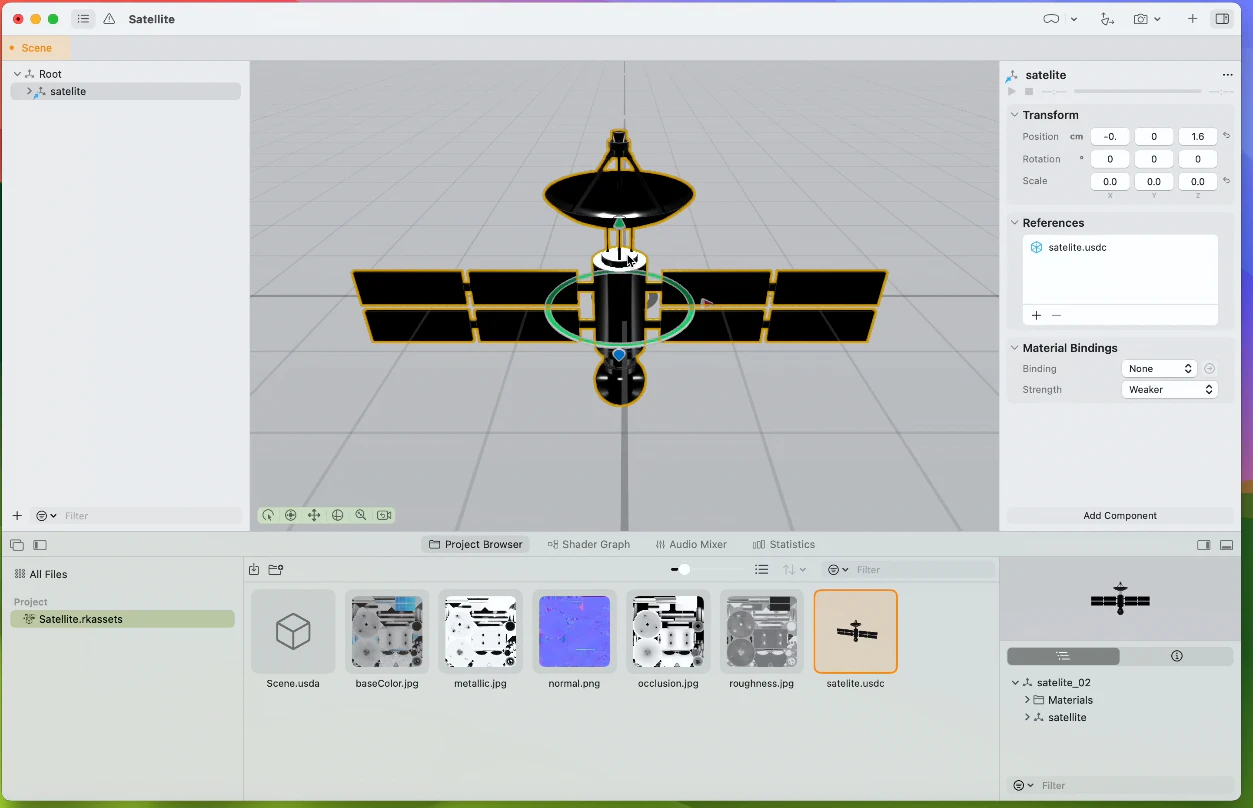Open the Project Browser filter options icon

[838, 569]
